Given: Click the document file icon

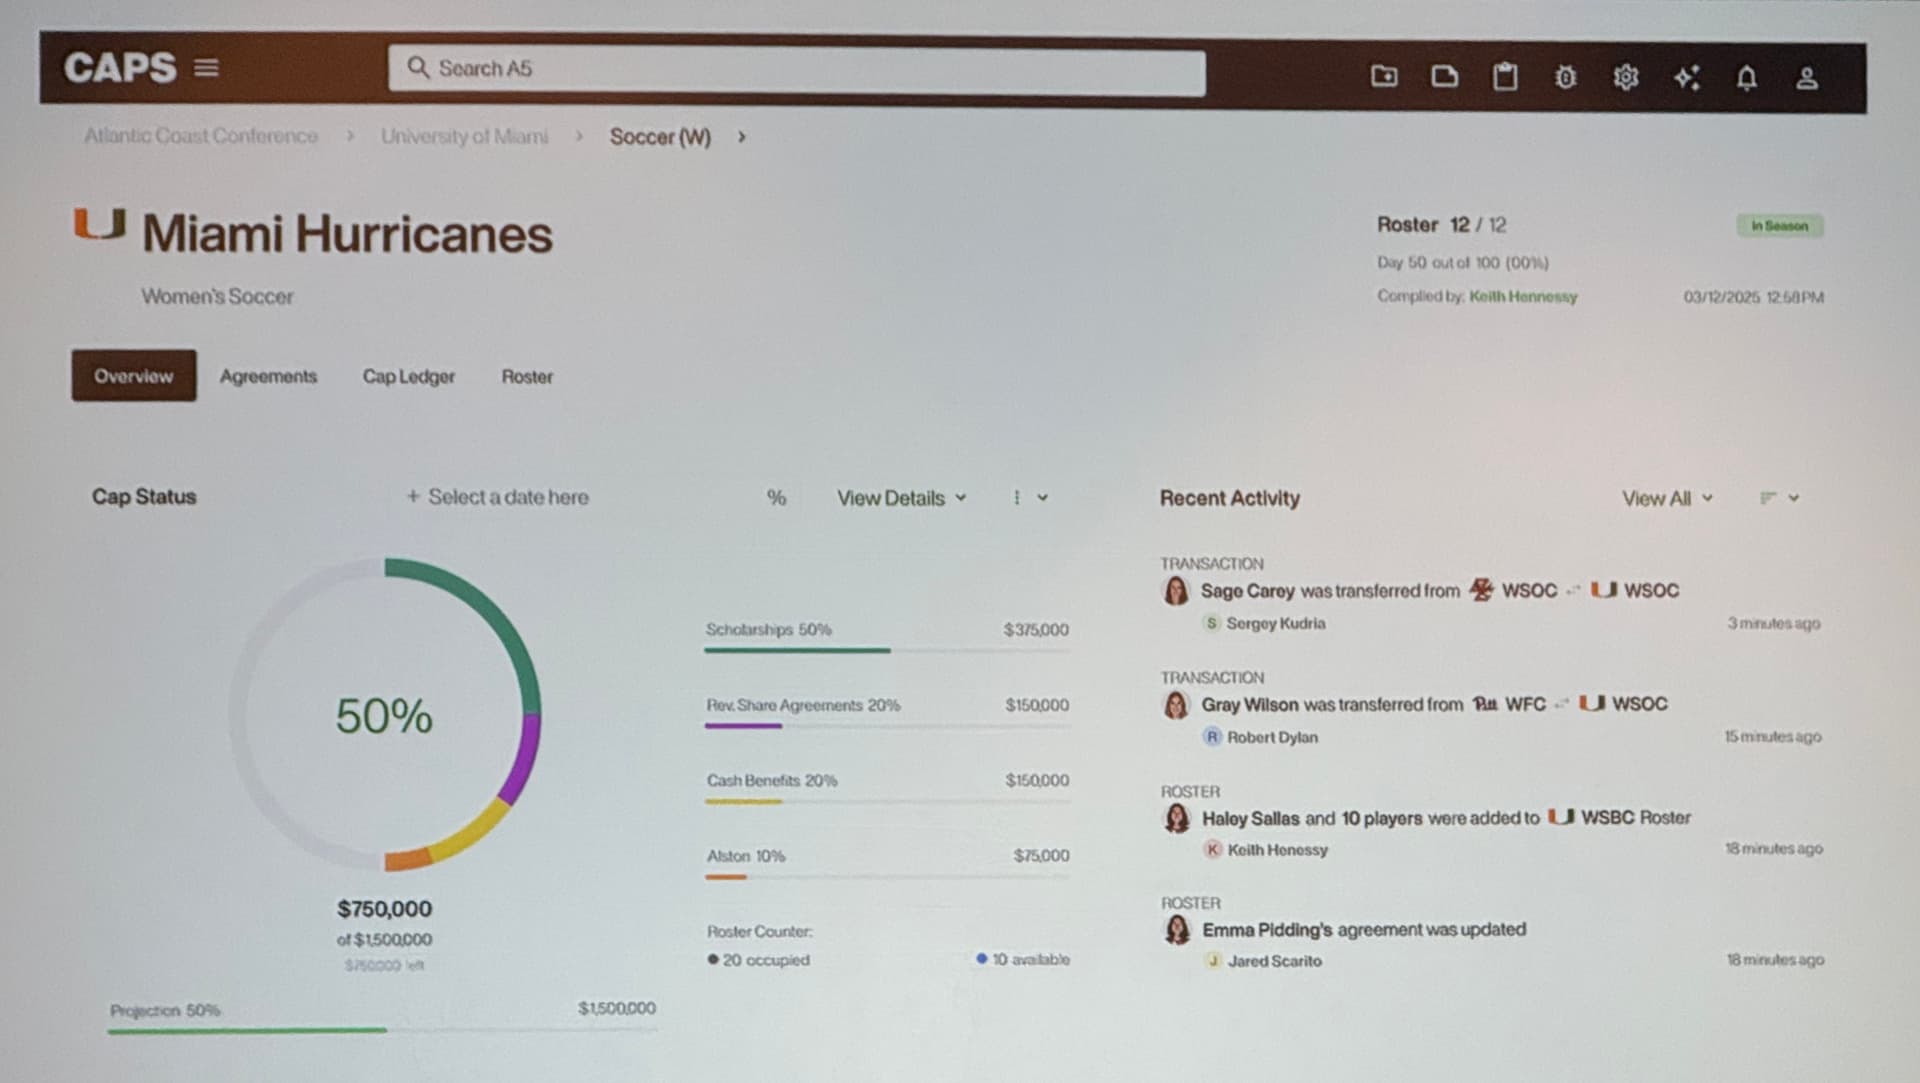Looking at the screenshot, I should click(1444, 76).
